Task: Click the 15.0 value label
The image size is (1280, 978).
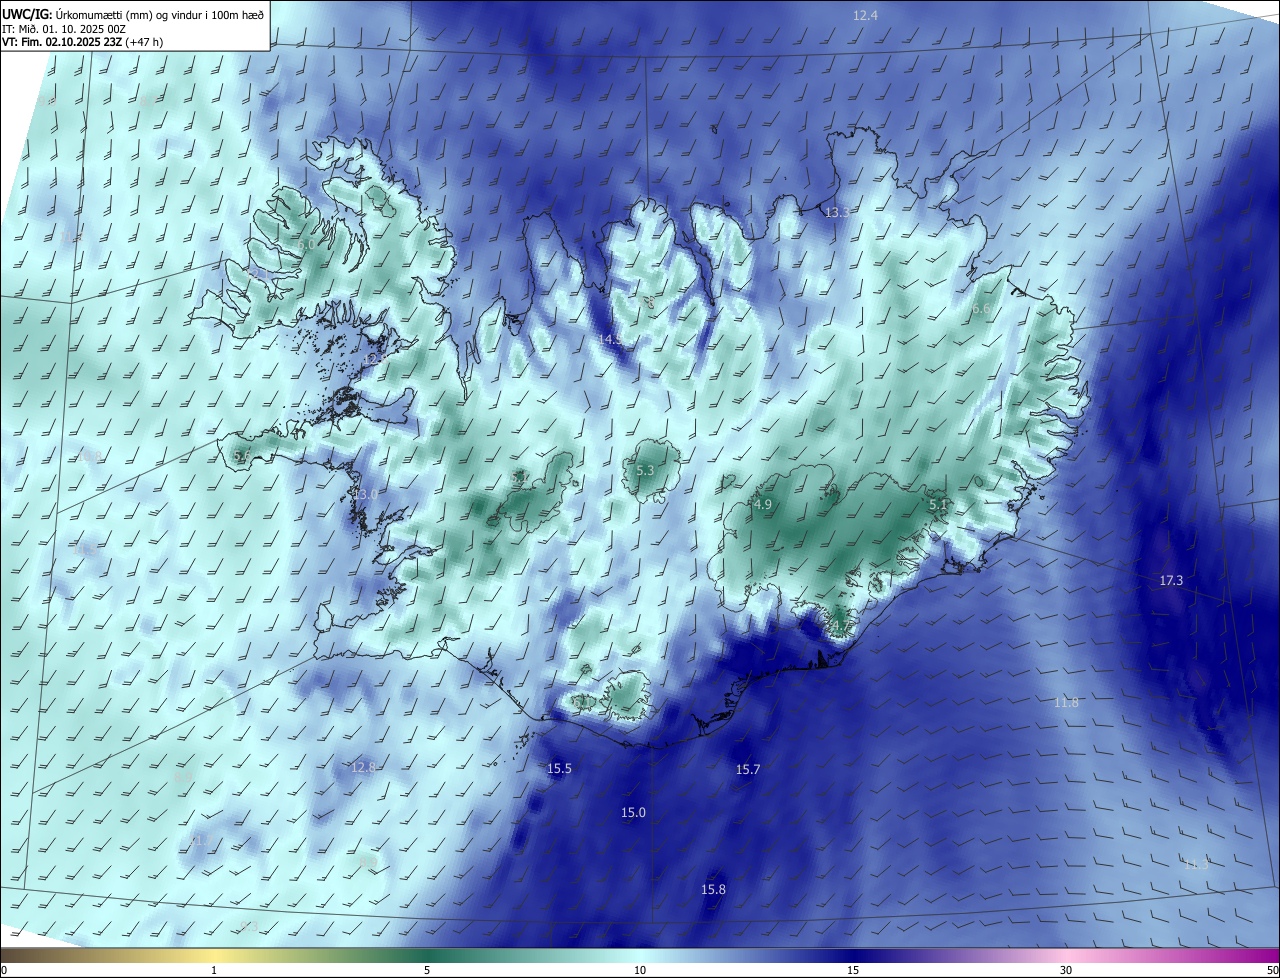Action: pos(633,812)
